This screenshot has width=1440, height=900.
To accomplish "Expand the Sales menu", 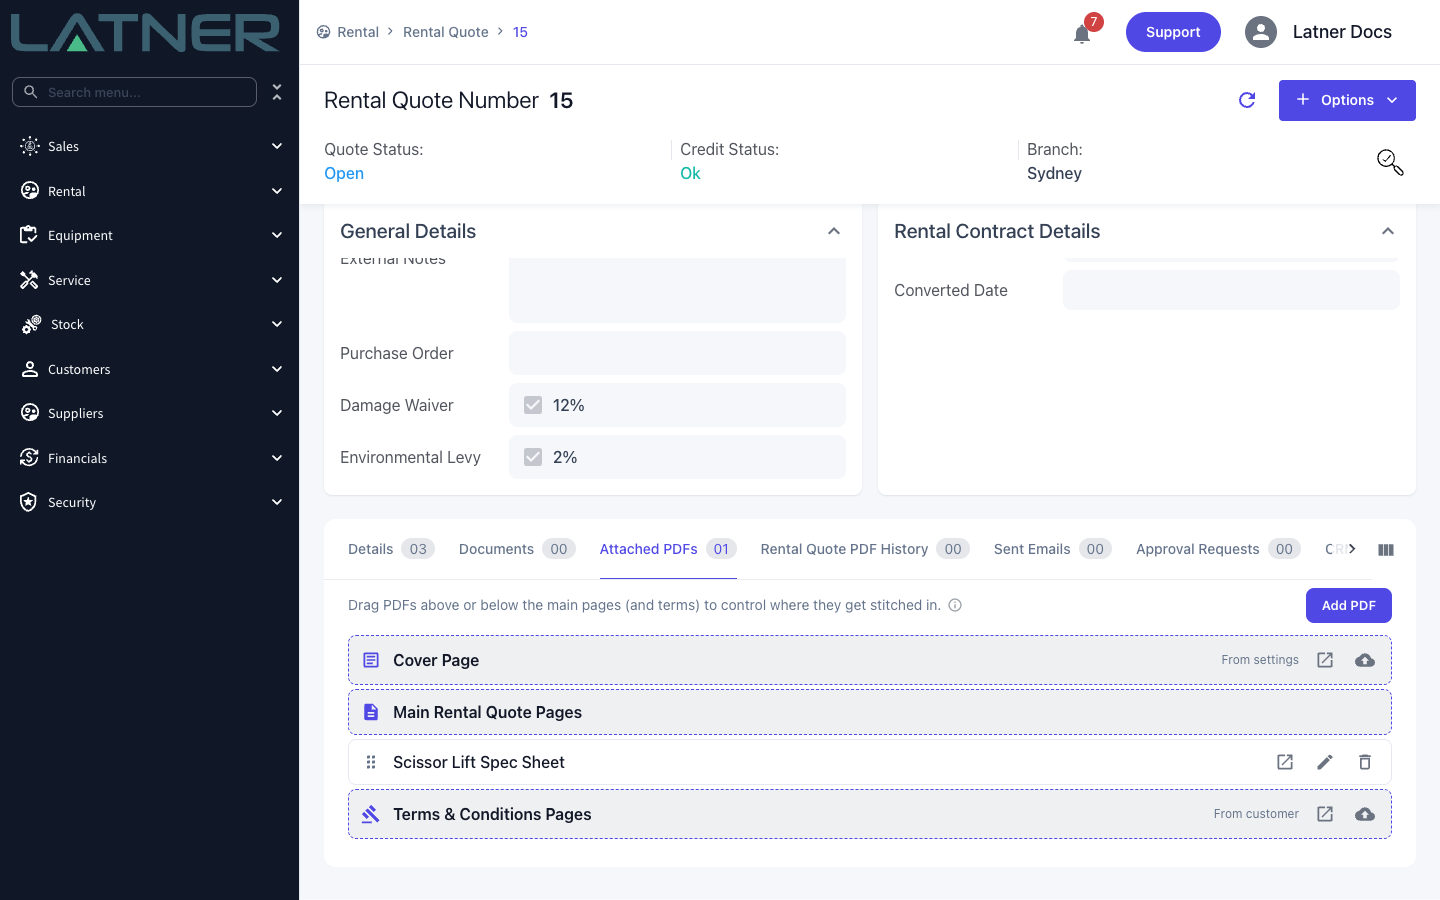I will click(150, 146).
